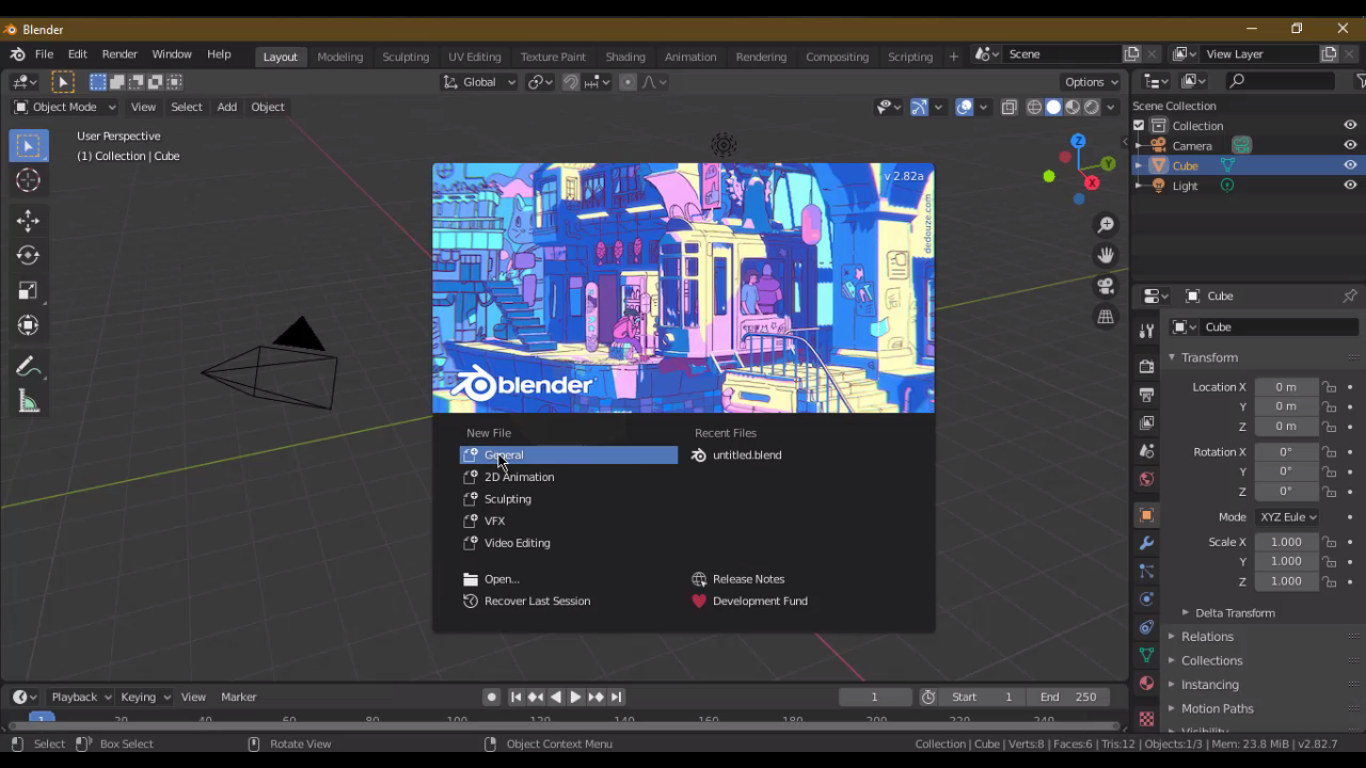Click the Scale X value slider
This screenshot has width=1366, height=768.
pos(1286,542)
